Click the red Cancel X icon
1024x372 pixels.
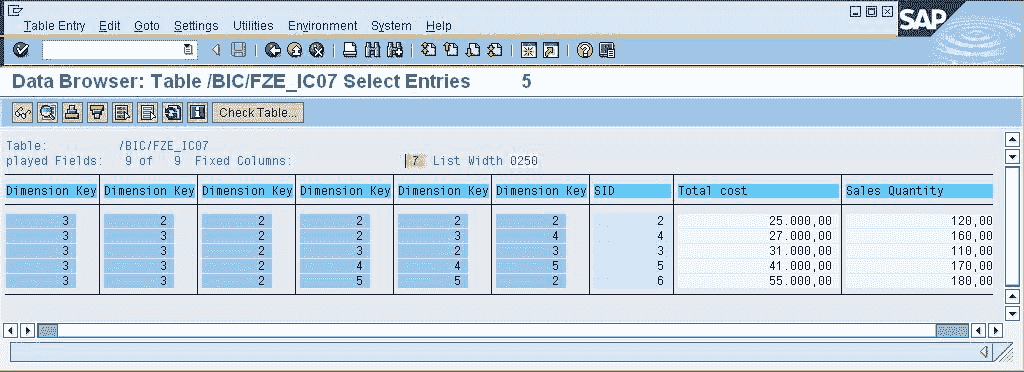317,50
